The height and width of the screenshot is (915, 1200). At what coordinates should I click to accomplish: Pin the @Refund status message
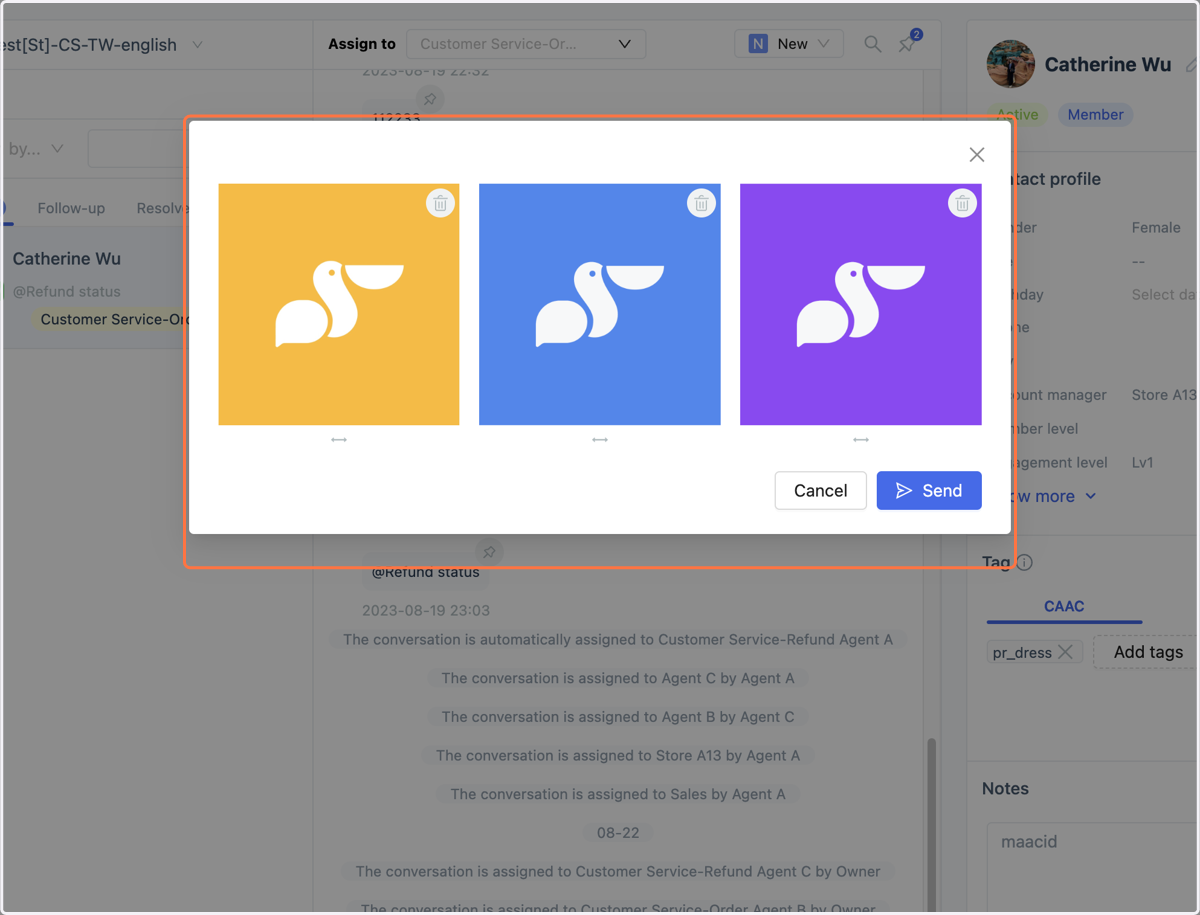[x=489, y=552]
